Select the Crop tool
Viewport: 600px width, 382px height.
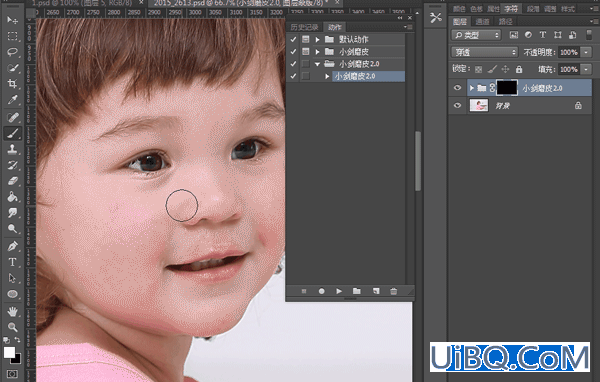(x=12, y=83)
